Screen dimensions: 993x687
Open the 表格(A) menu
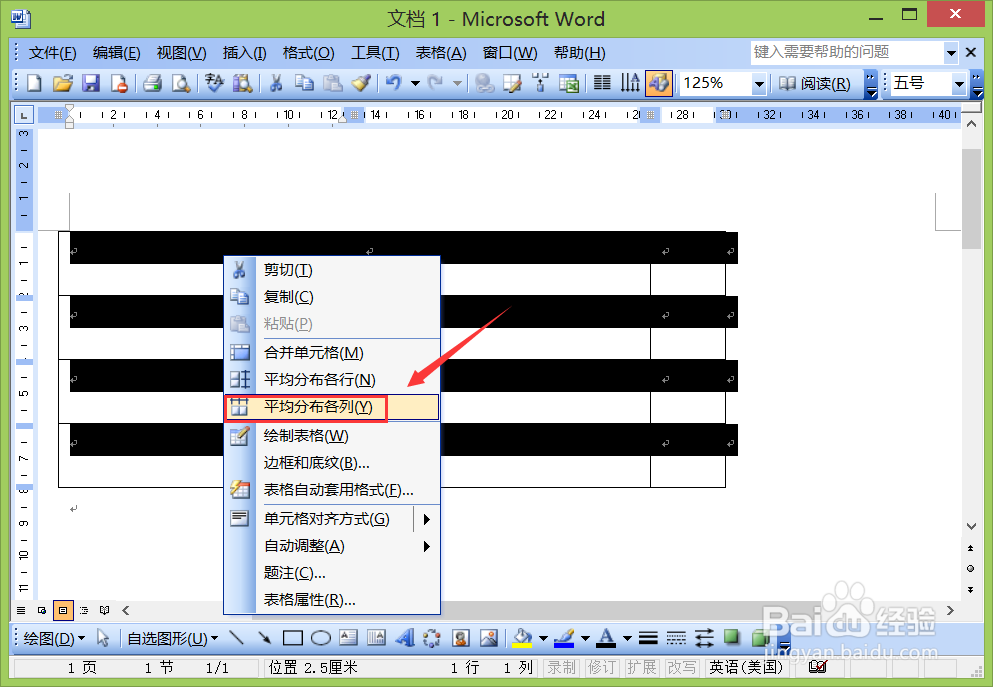point(441,53)
